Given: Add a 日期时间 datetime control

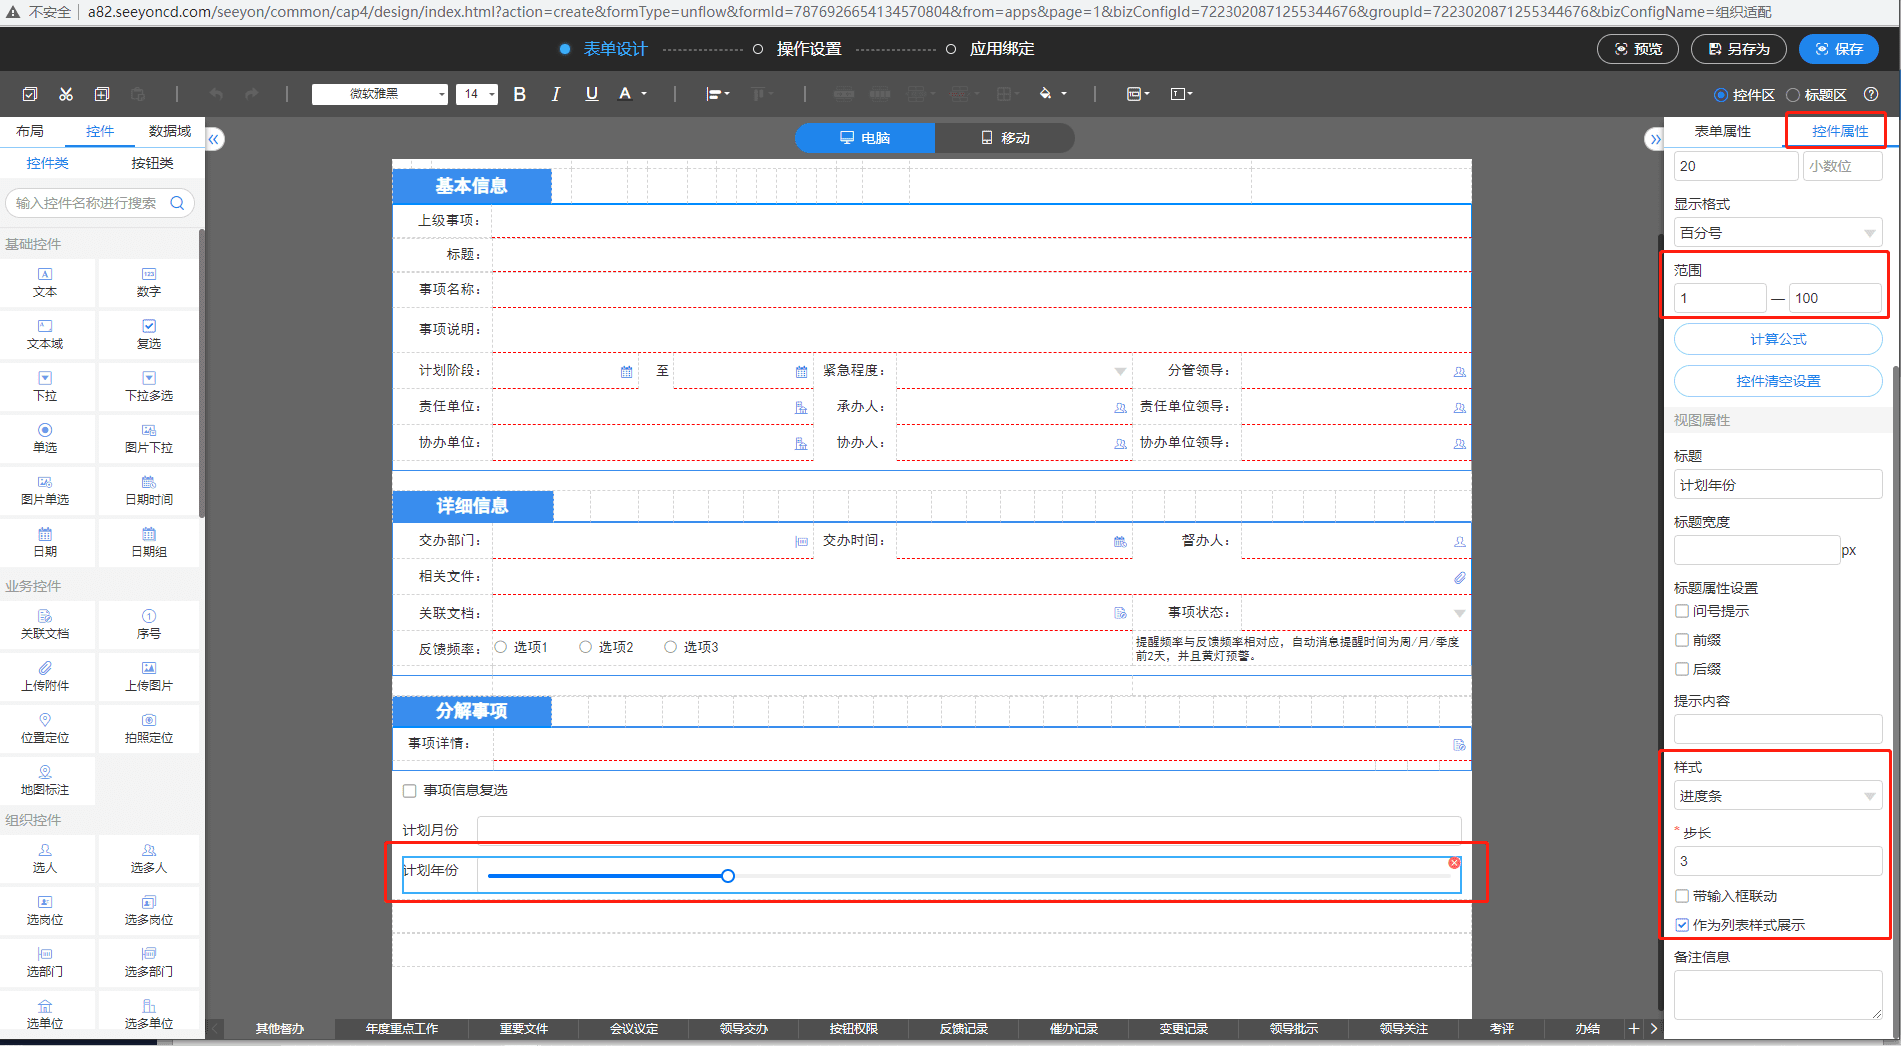Looking at the screenshot, I should pyautogui.click(x=149, y=490).
